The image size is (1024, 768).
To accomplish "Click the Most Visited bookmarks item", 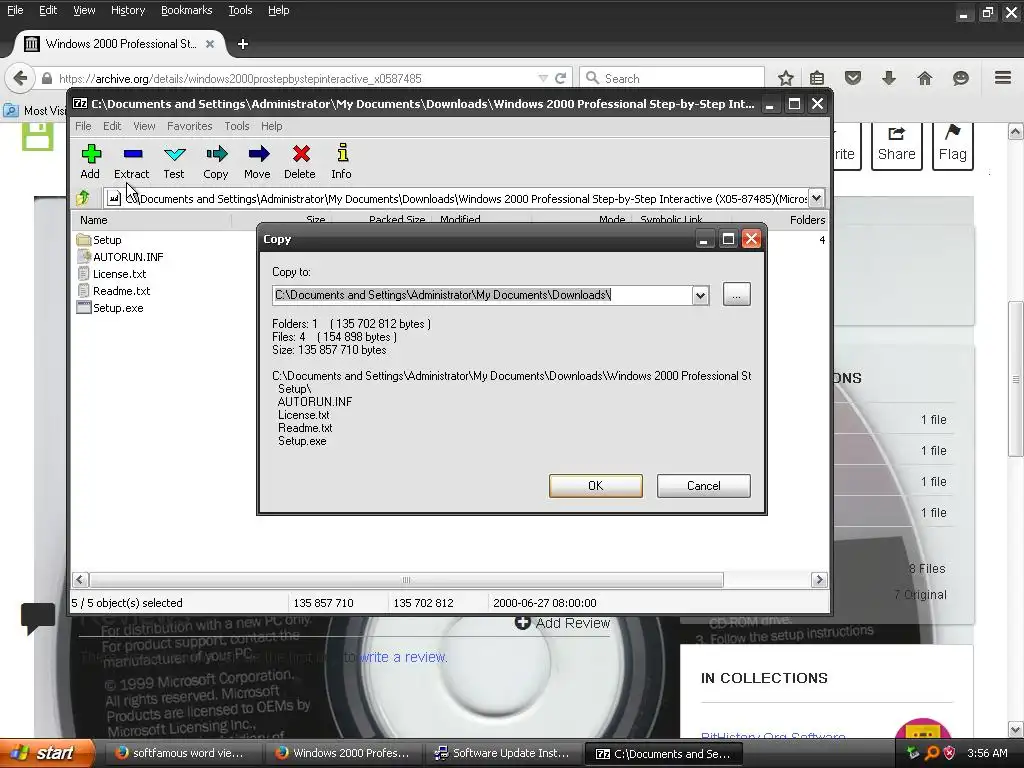I will 36,110.
